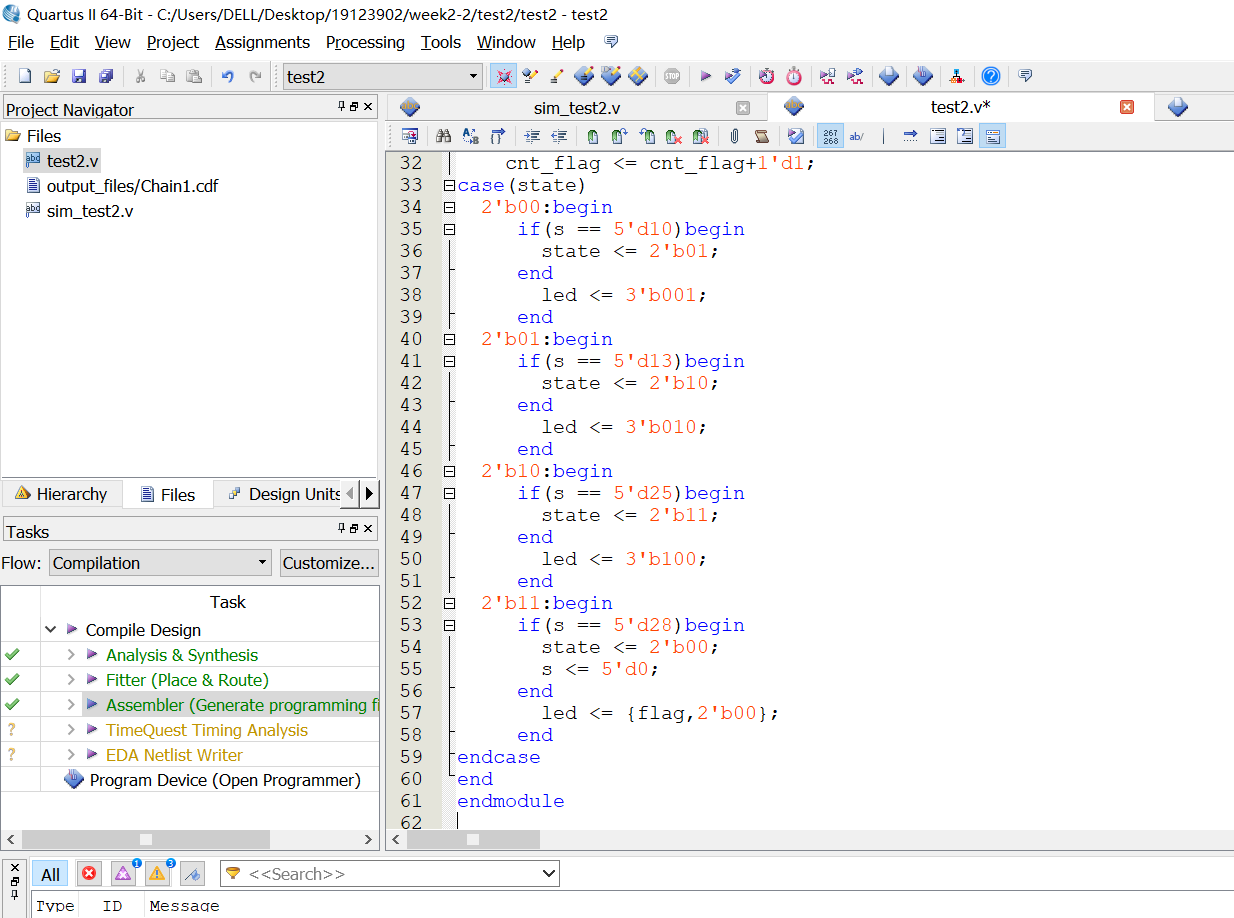The height and width of the screenshot is (918, 1234).
Task: Switch to the Design Units tab
Action: pos(284,494)
